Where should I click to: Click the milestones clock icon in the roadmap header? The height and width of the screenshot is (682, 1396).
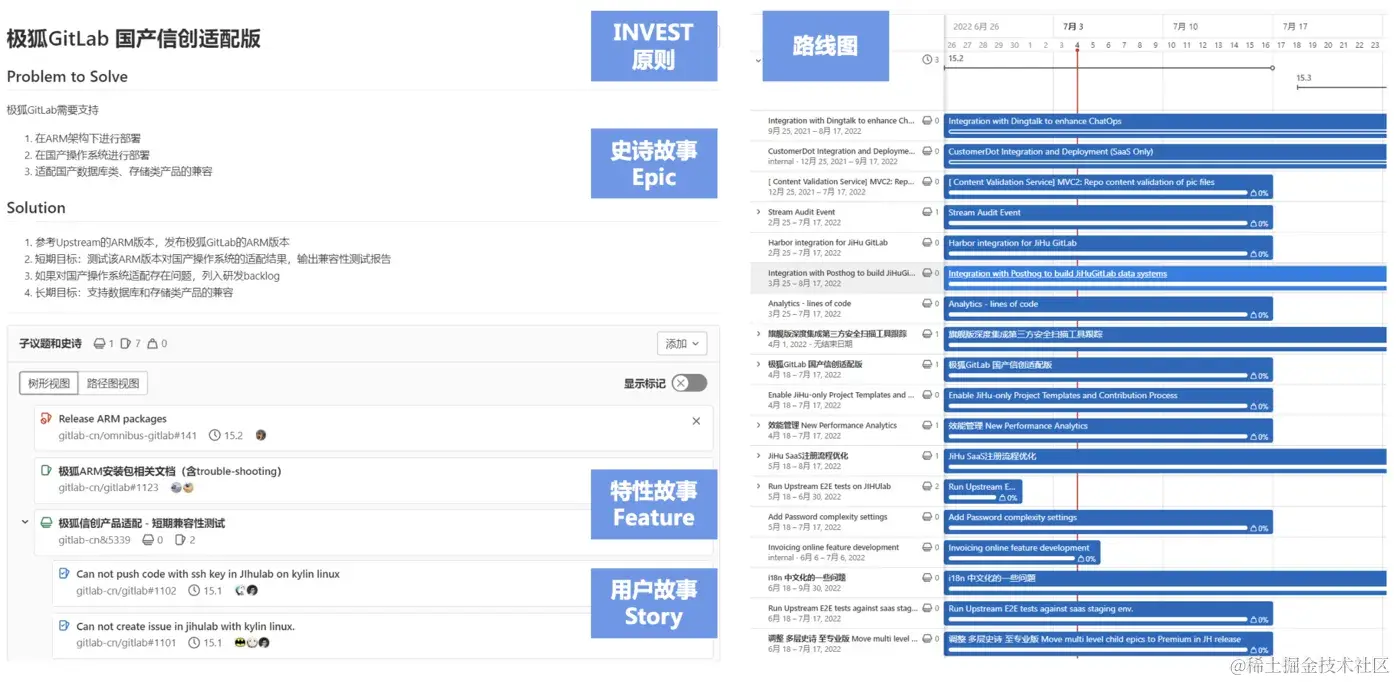pyautogui.click(x=926, y=61)
